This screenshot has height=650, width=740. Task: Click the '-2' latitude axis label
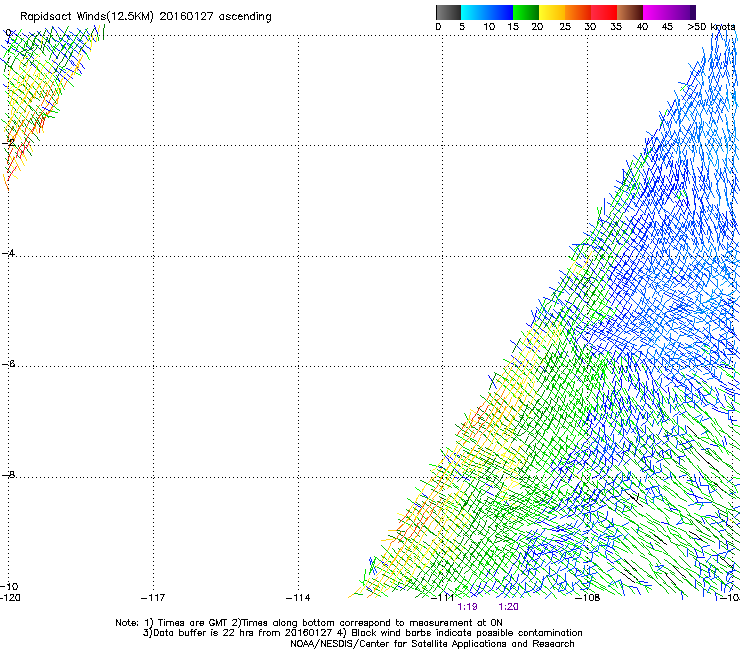8,142
